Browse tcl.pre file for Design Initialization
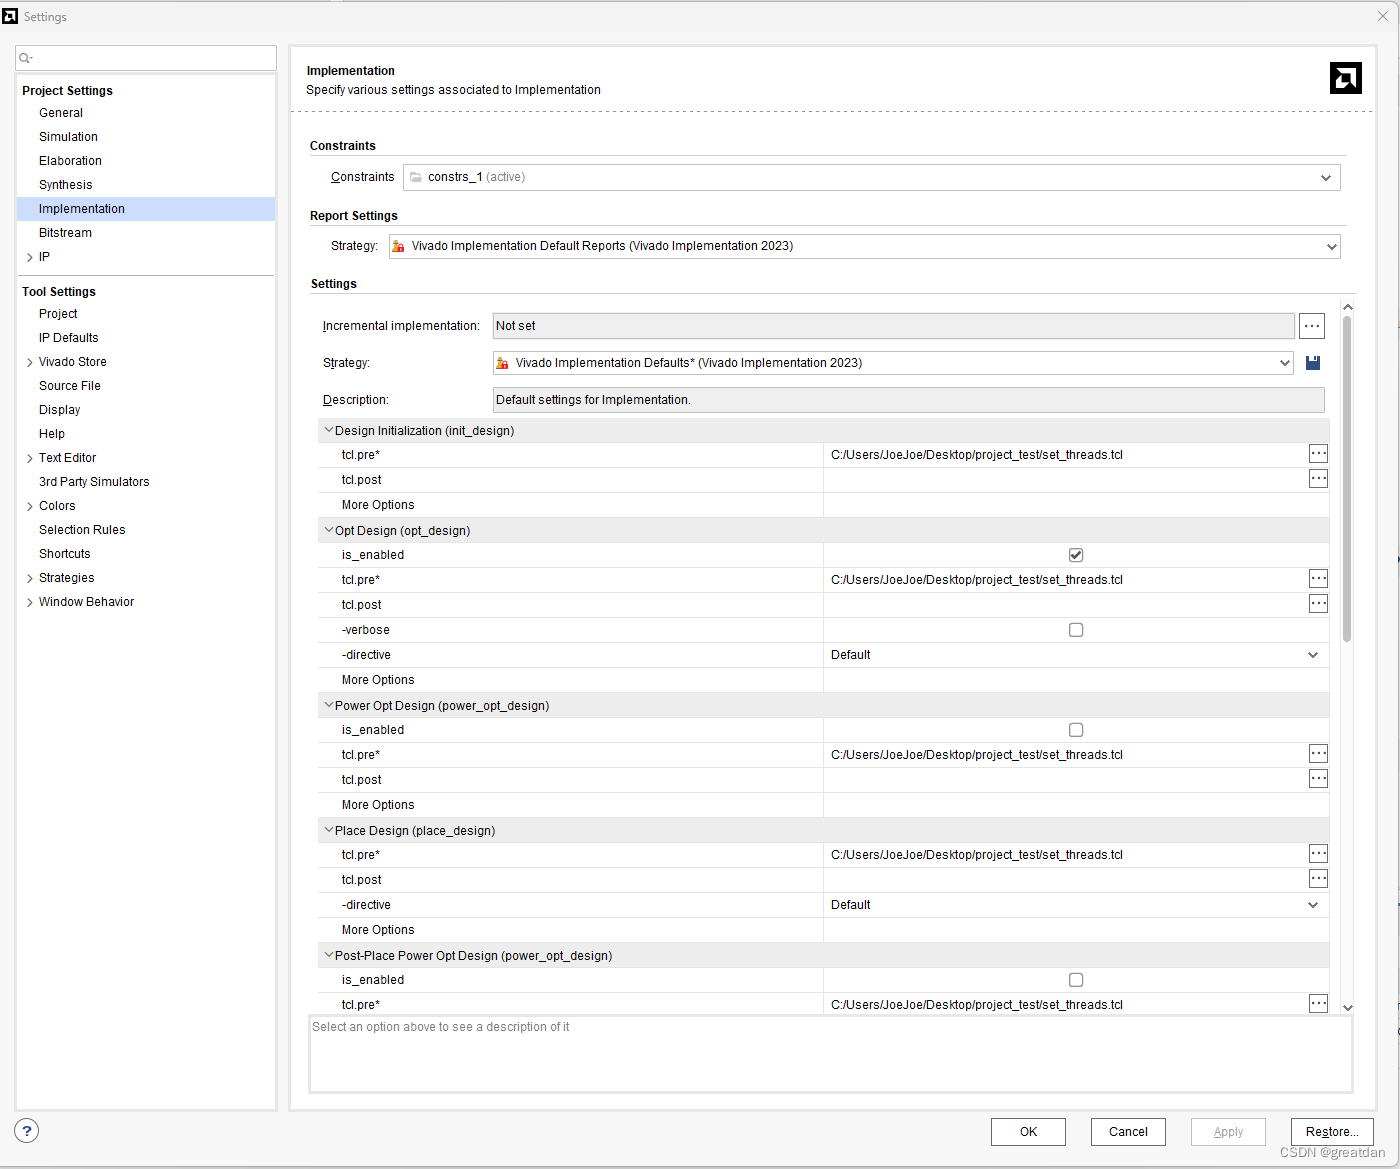1400x1169 pixels. click(1318, 454)
